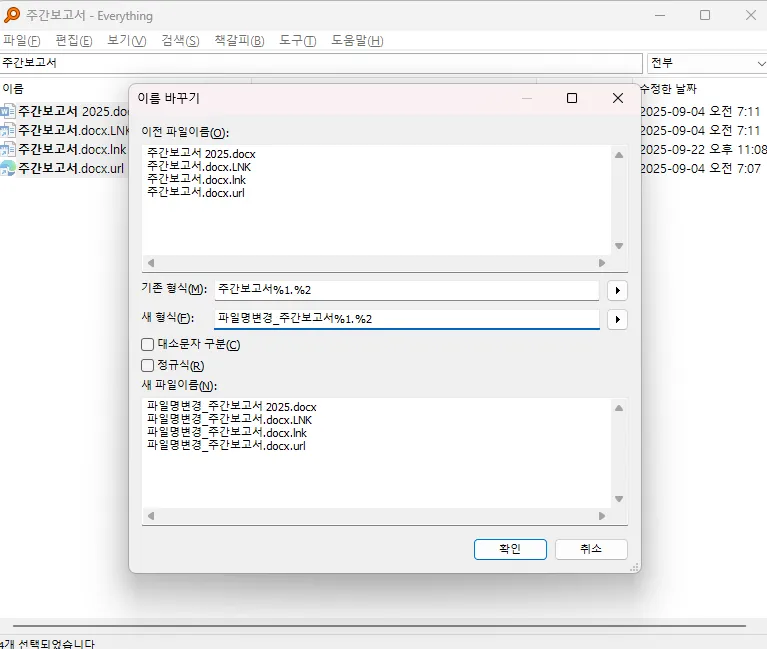This screenshot has height=649, width=767.
Task: Maximize the 이름 바꾸기 dialog
Action: [x=571, y=98]
